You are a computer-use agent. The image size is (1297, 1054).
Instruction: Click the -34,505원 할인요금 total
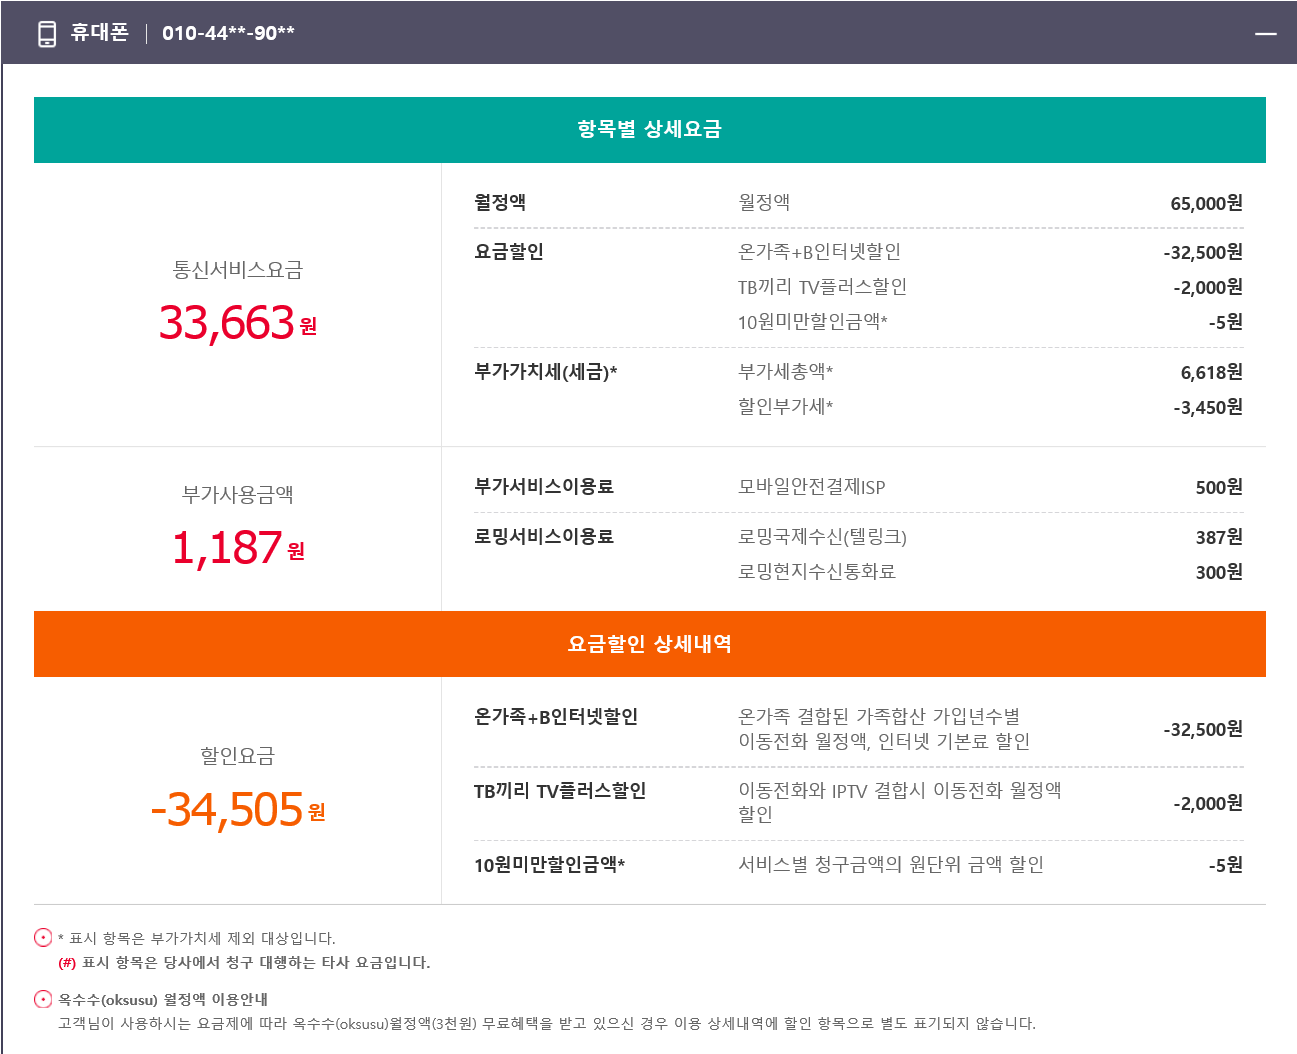click(237, 810)
